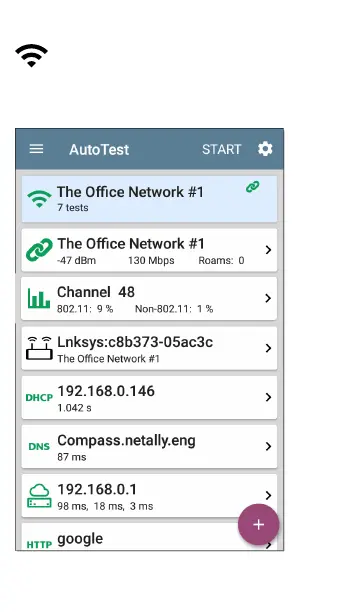Click the access point router icon

point(39,348)
